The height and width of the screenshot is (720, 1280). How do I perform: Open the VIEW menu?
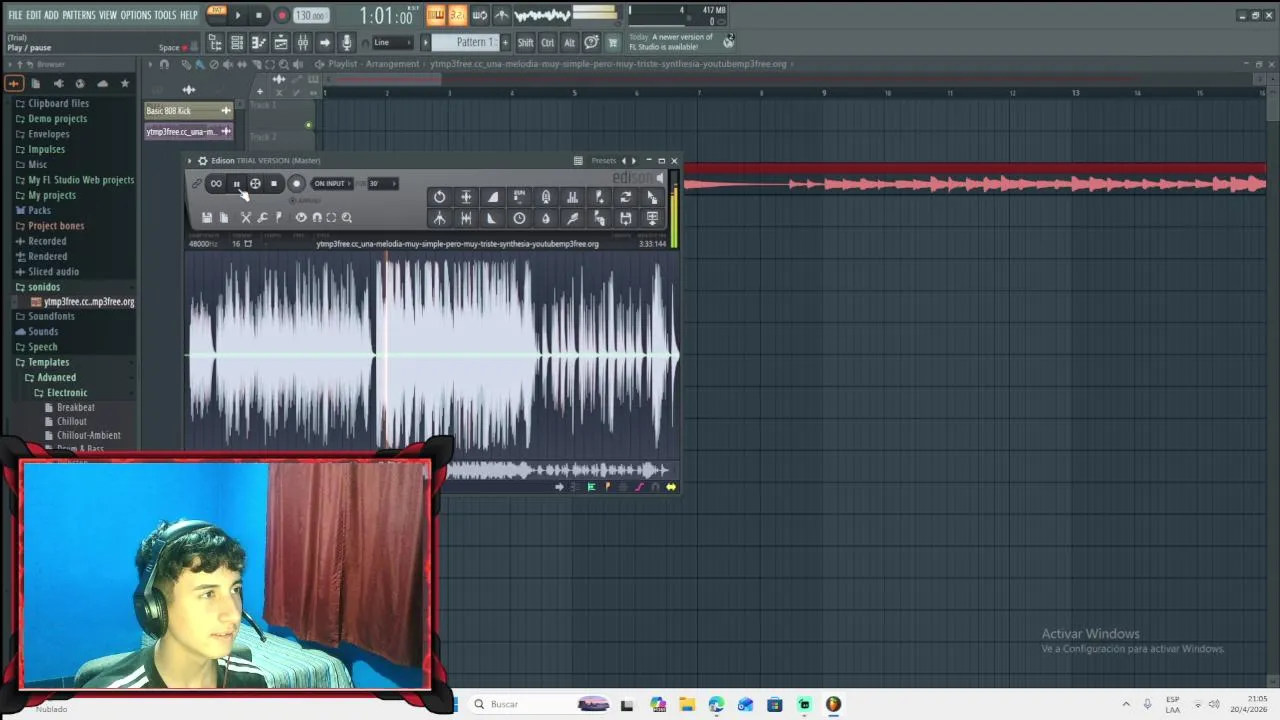tap(108, 15)
